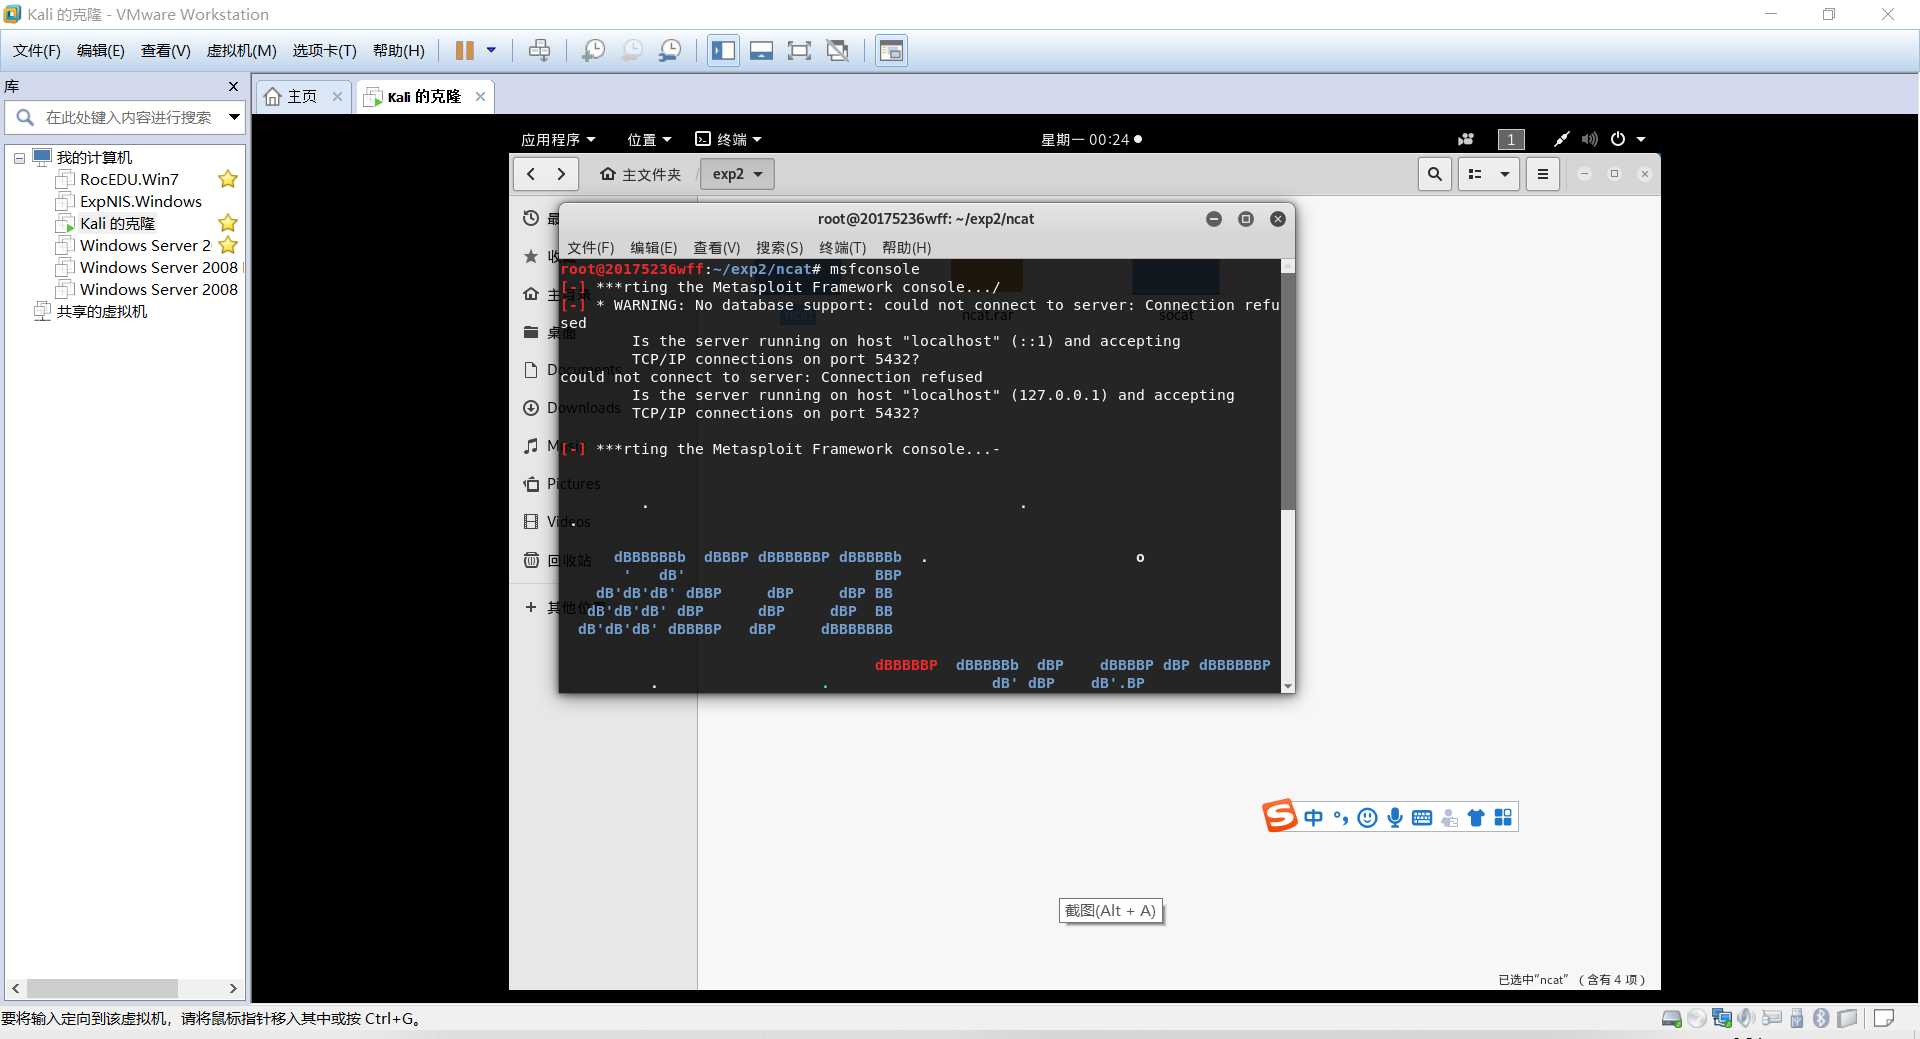This screenshot has width=1920, height=1039.
Task: Click the terminal vertical scrollbar
Action: (x=1288, y=391)
